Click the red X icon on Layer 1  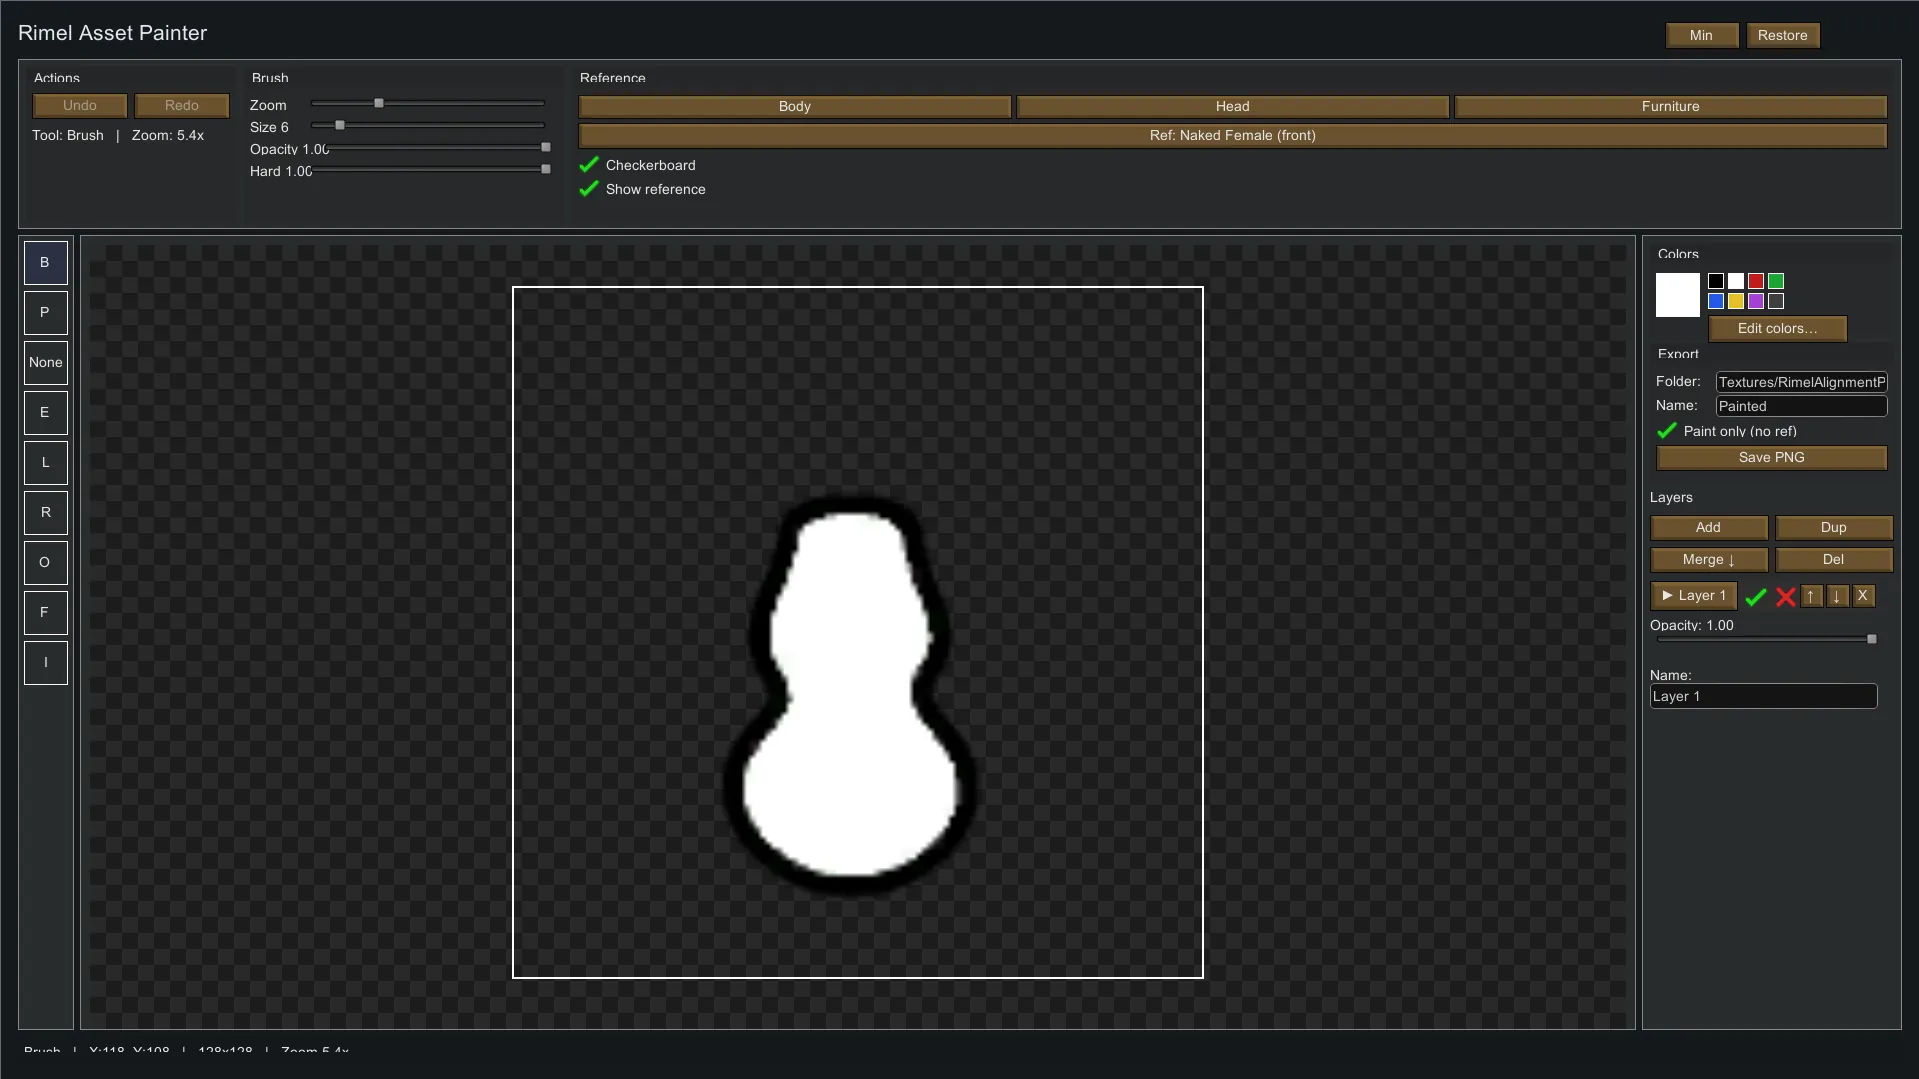click(1785, 597)
